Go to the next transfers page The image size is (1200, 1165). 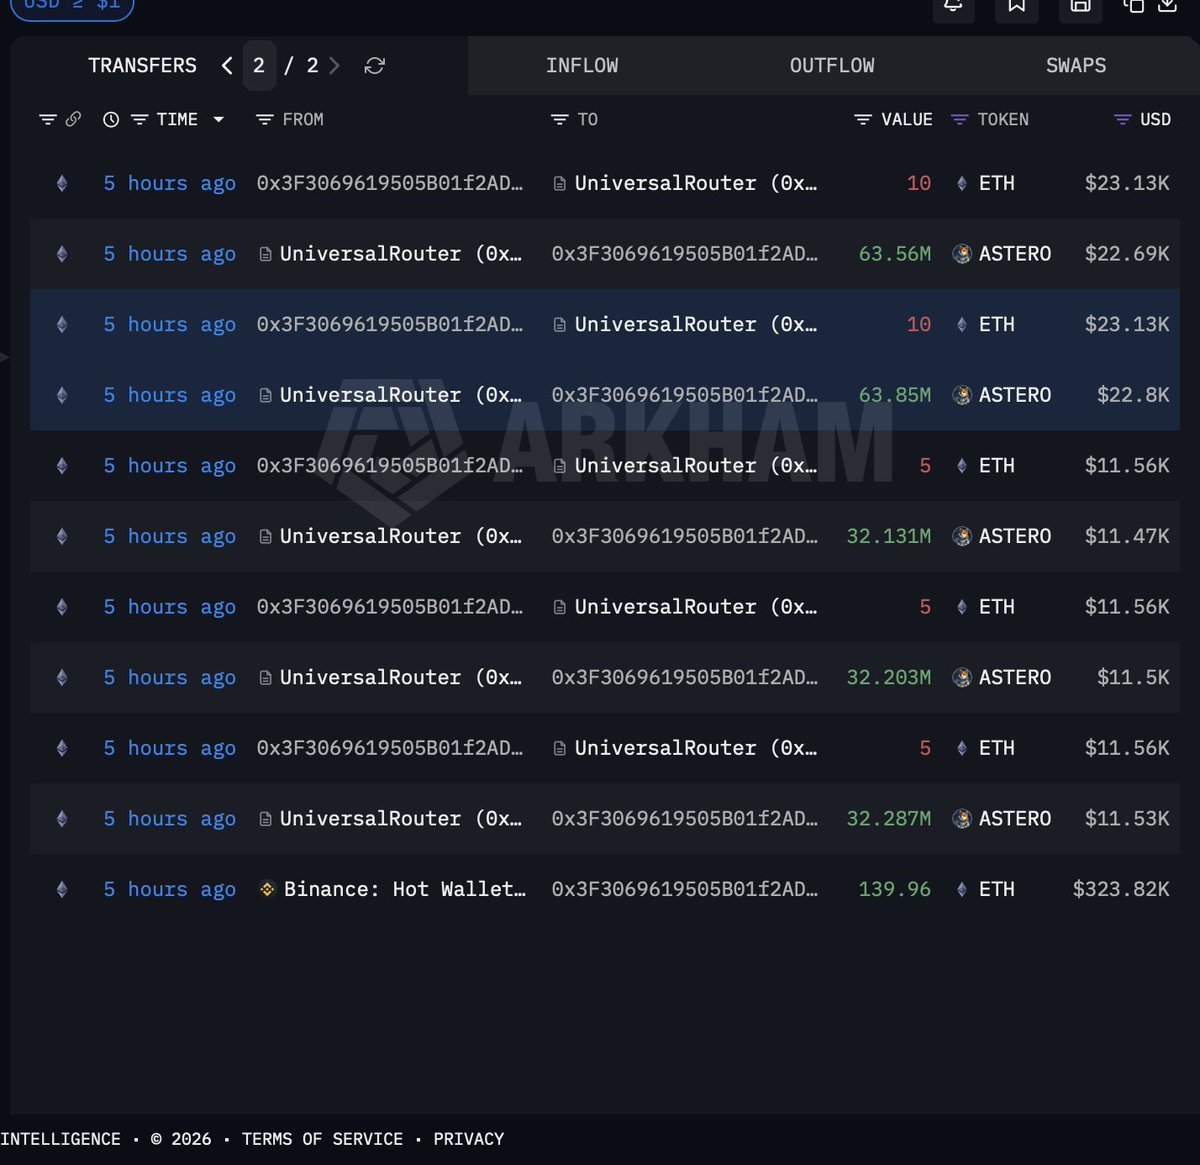(335, 66)
